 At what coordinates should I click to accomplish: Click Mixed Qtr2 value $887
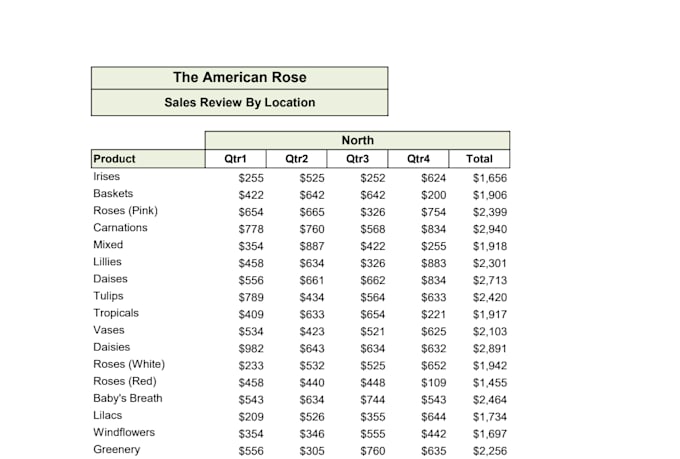click(312, 246)
